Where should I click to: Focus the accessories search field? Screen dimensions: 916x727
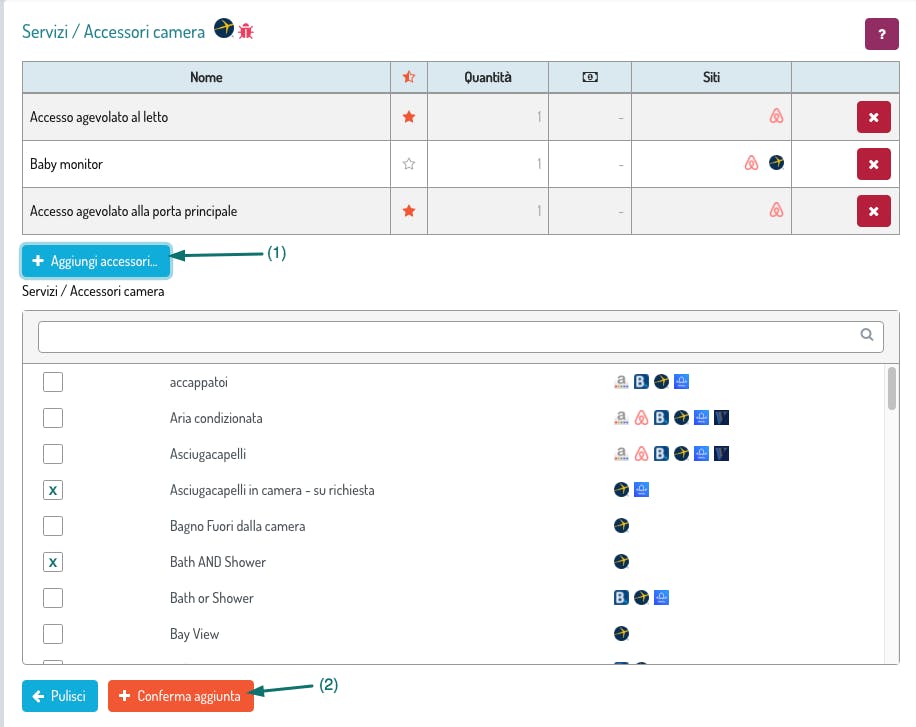(x=460, y=337)
